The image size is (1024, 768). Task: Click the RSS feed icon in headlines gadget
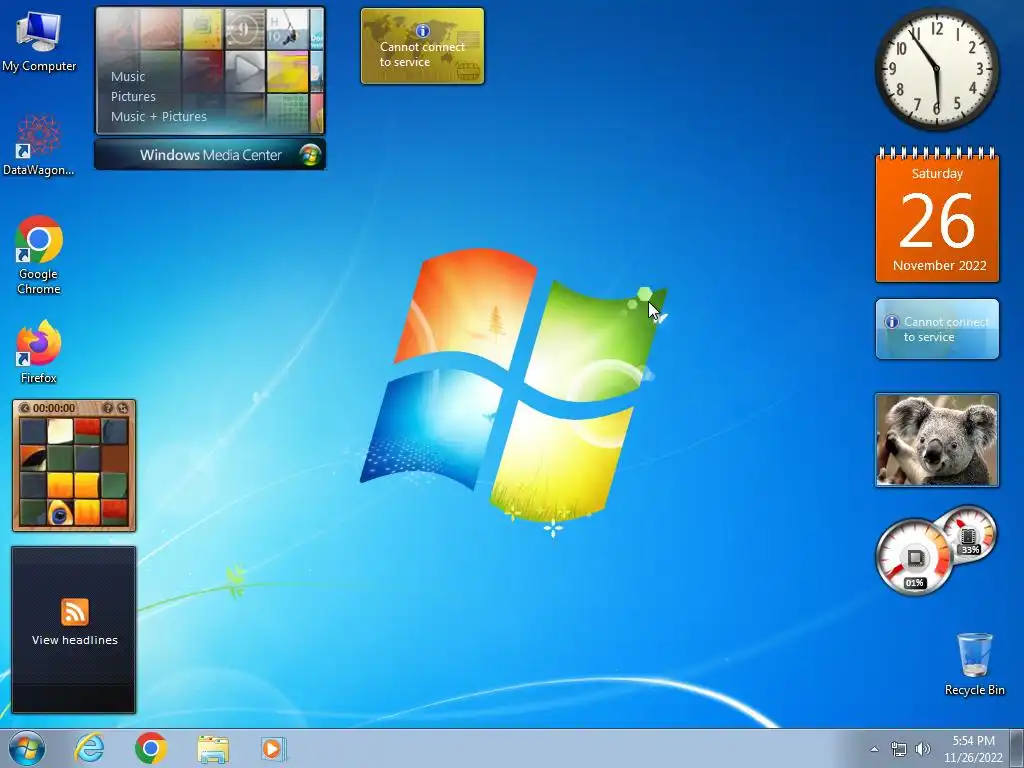click(x=74, y=612)
